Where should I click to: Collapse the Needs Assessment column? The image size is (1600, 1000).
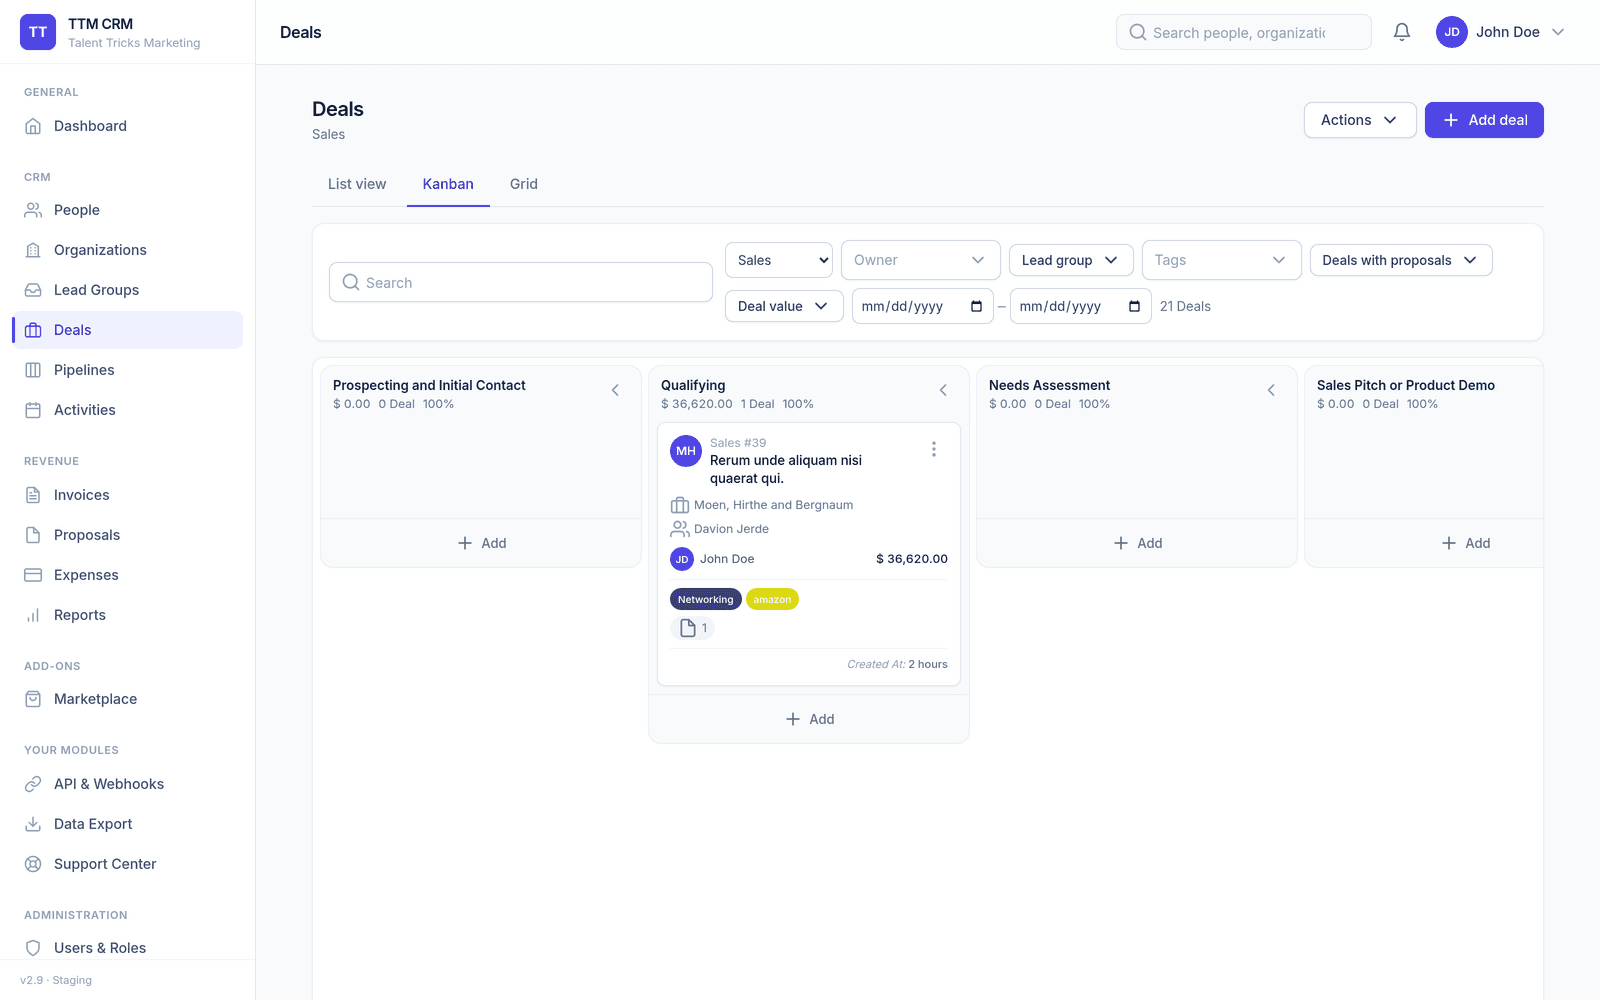(x=1271, y=390)
